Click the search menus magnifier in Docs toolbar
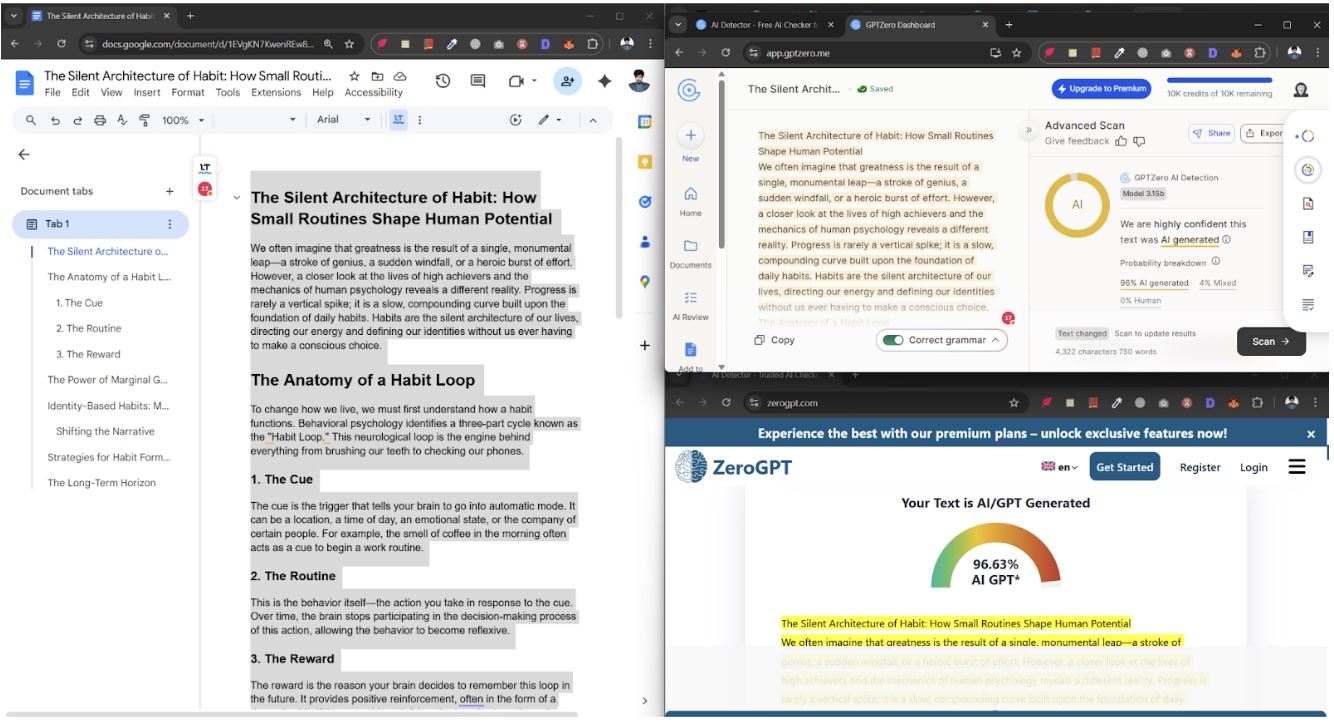 pyautogui.click(x=31, y=120)
